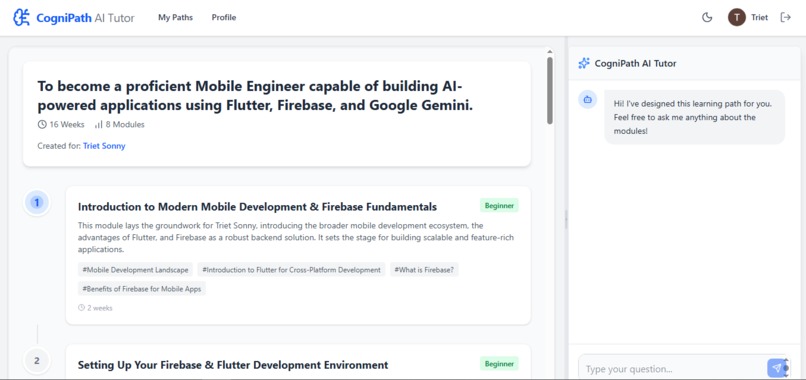Click the CogniPath AI Tutor chat panel title
The width and height of the screenshot is (806, 380).
pyautogui.click(x=635, y=63)
